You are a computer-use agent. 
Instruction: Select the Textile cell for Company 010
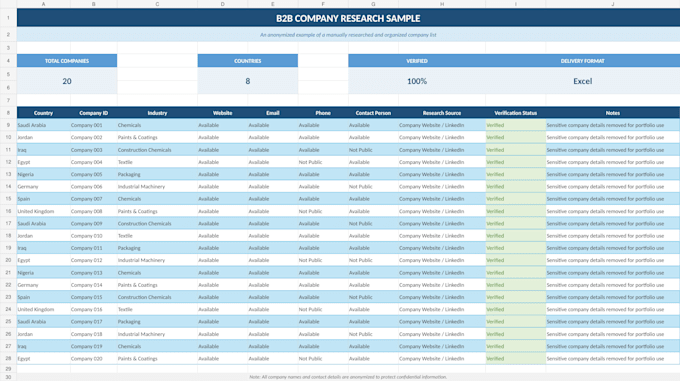[157, 236]
